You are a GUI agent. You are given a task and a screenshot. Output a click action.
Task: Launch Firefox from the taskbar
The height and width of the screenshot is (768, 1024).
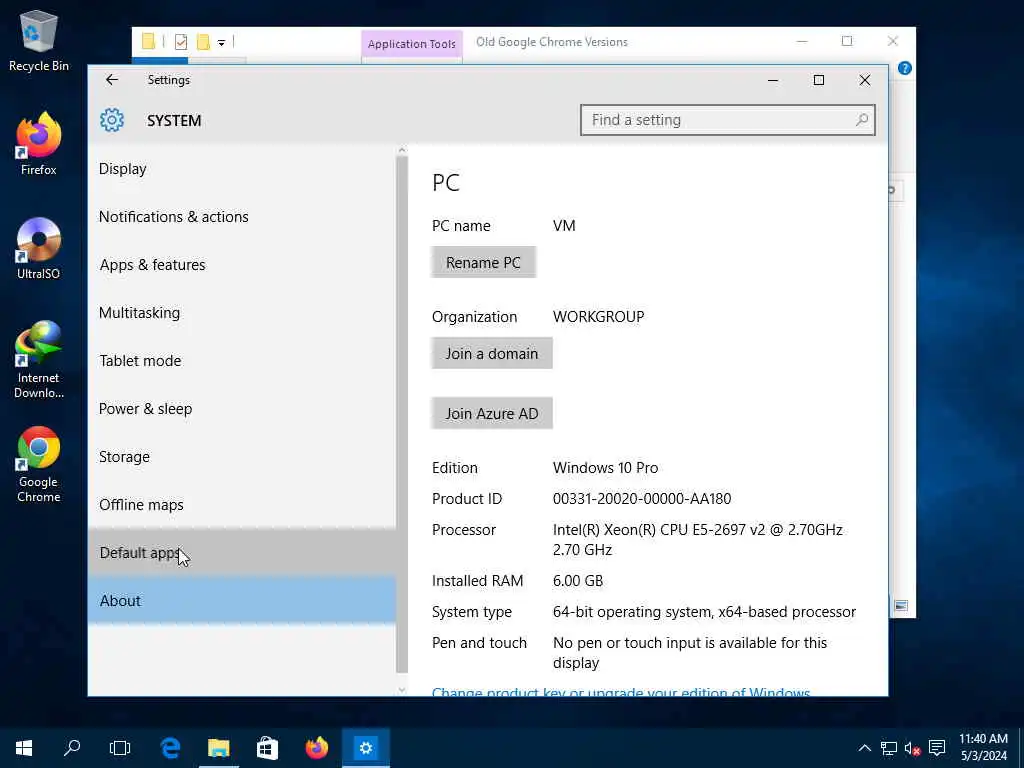317,748
